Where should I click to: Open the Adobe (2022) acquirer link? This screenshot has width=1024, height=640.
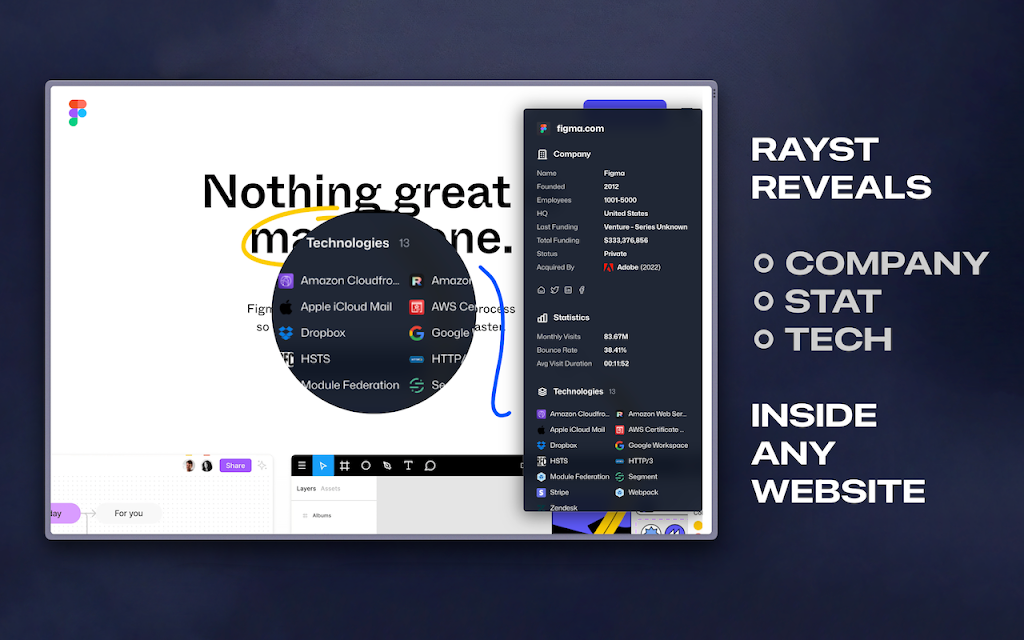pyautogui.click(x=639, y=267)
